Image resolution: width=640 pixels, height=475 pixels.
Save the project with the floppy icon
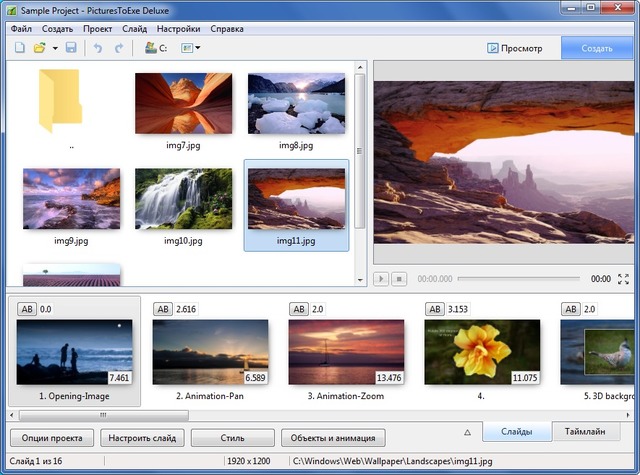point(71,48)
